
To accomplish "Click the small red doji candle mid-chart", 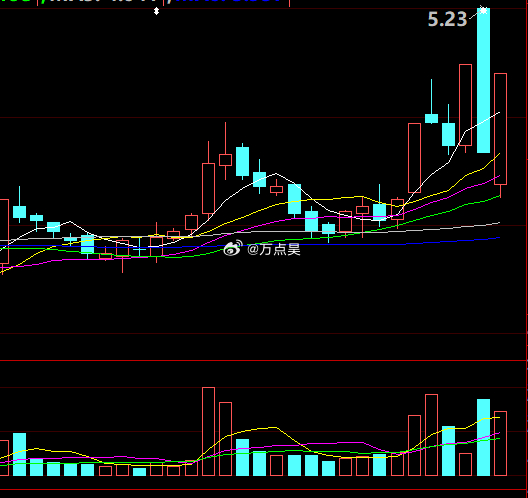I will pos(276,189).
